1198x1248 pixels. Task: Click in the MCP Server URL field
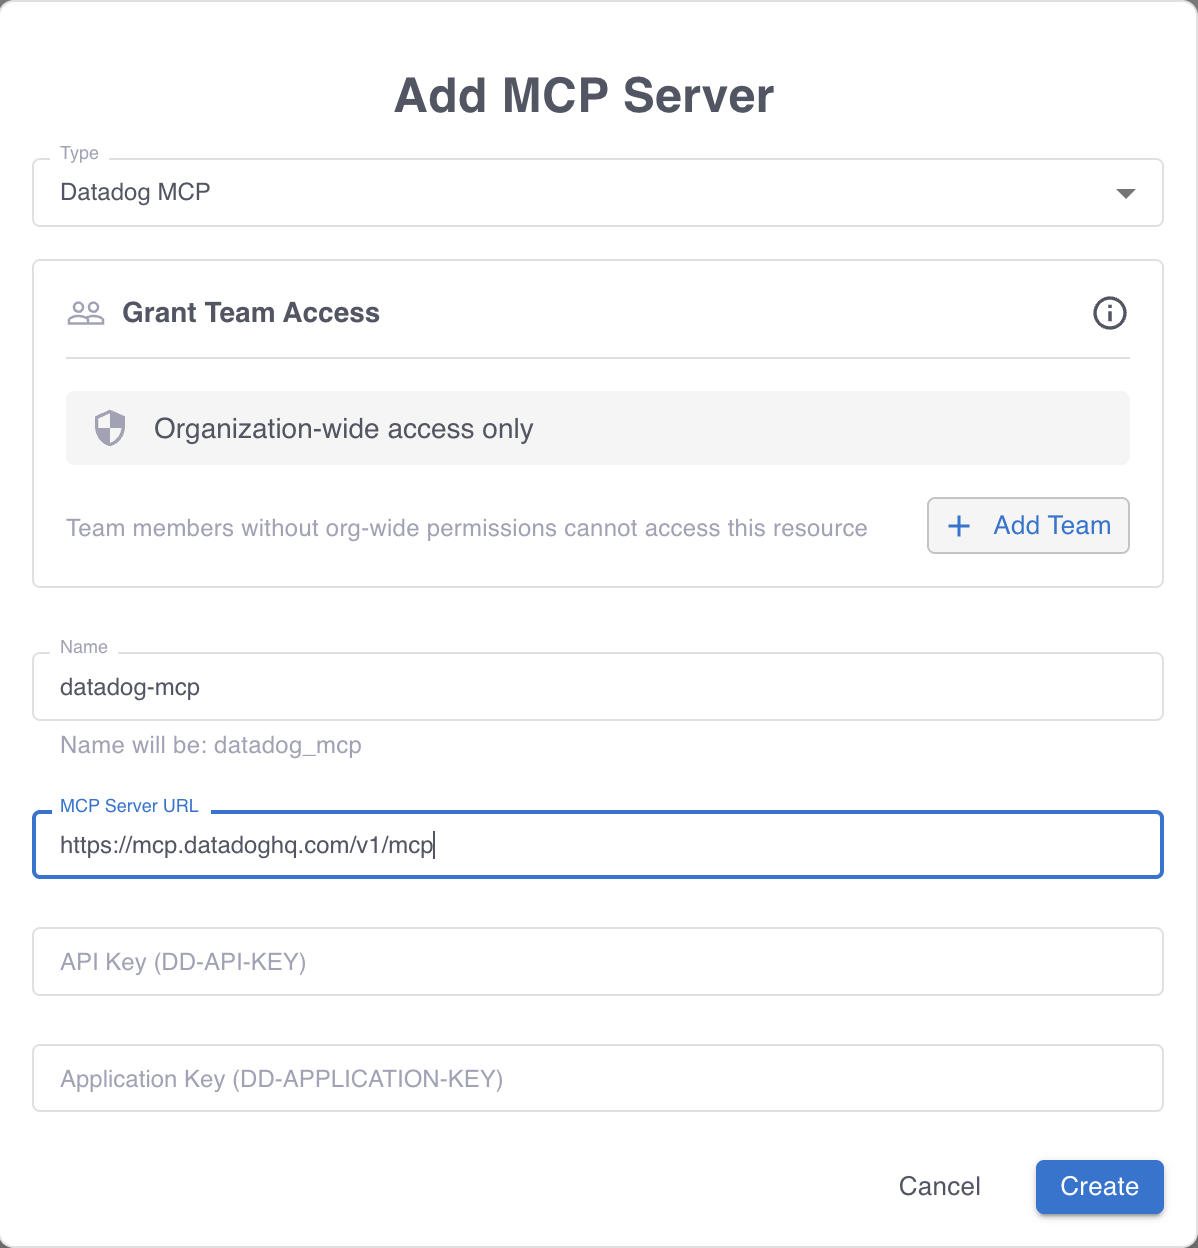point(598,845)
